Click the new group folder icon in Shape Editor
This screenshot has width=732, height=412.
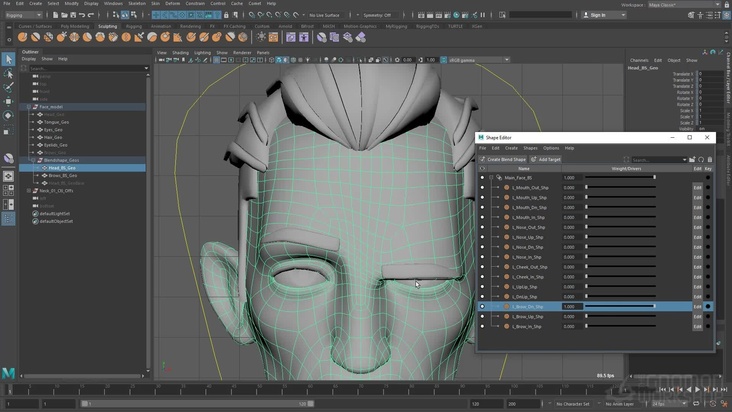[692, 160]
